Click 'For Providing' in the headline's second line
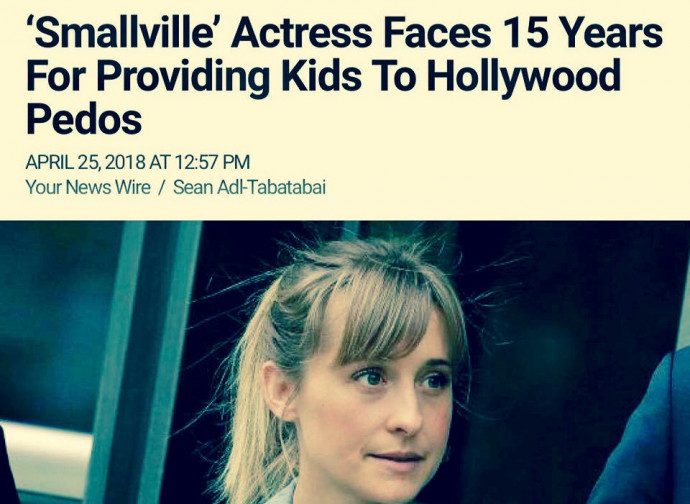The width and height of the screenshot is (690, 504). point(147,77)
